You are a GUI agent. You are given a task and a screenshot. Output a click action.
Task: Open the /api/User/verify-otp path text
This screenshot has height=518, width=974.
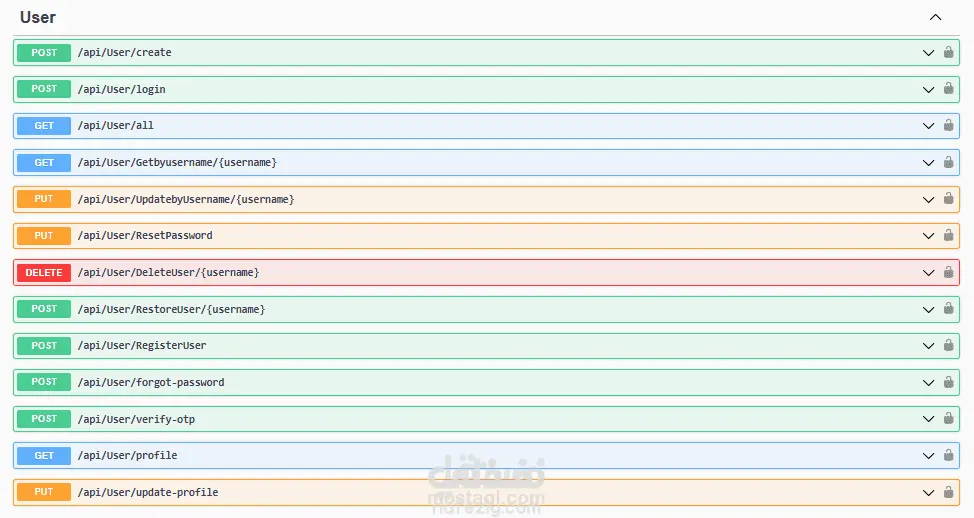tap(136, 419)
